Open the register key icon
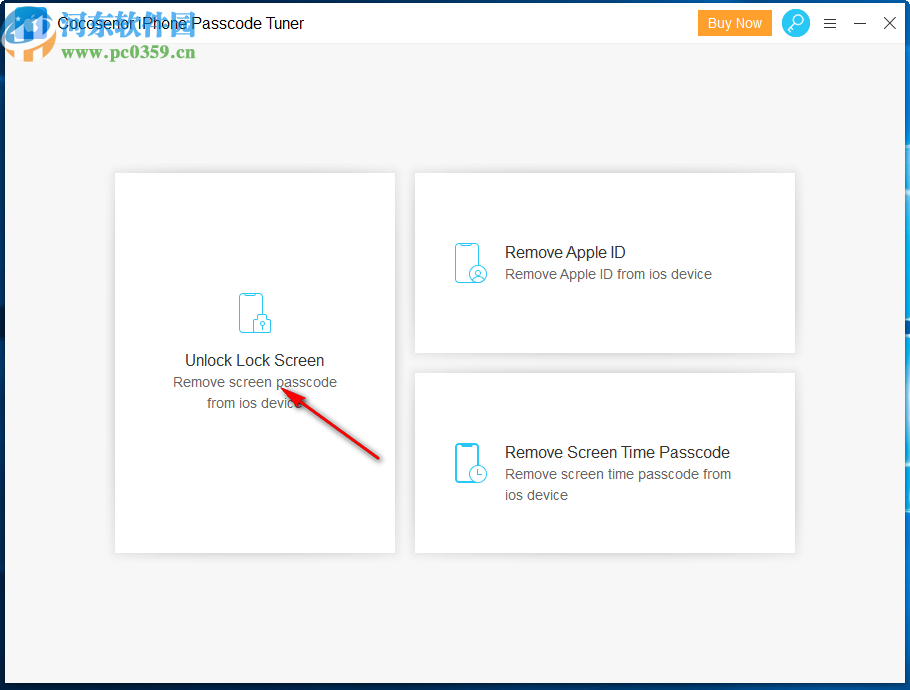The image size is (910, 690). click(x=796, y=23)
